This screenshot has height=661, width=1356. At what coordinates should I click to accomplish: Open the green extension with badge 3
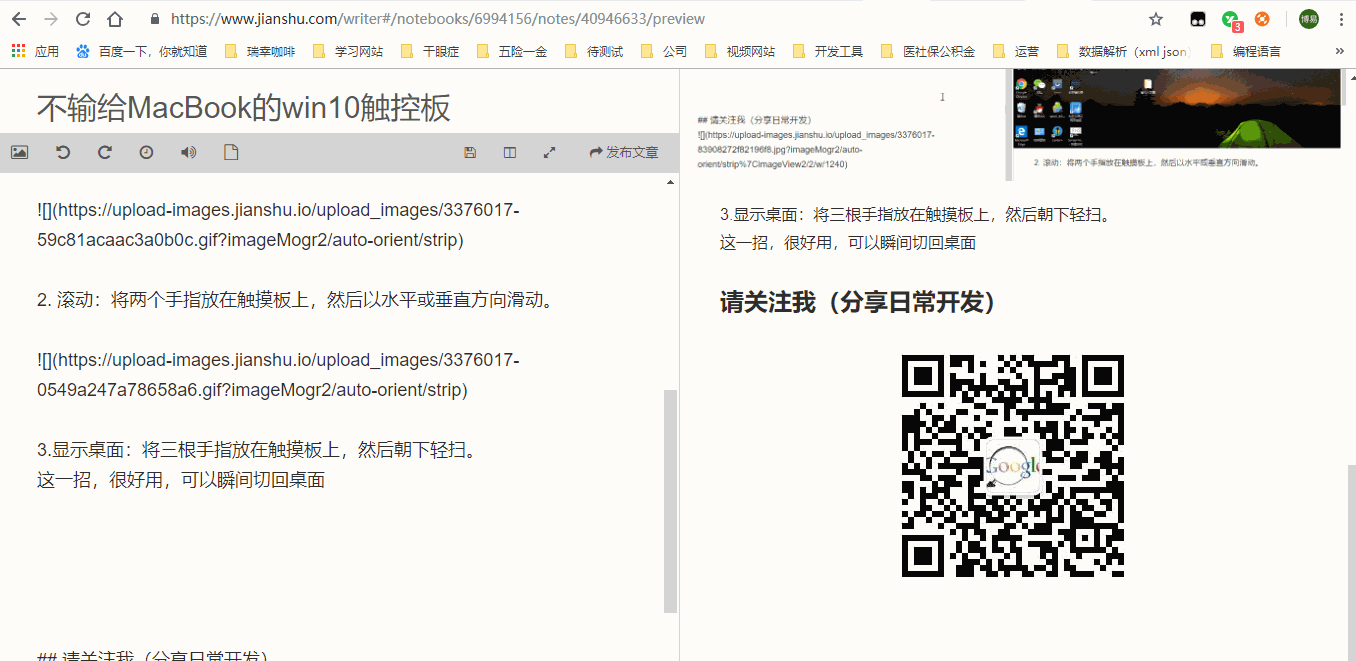click(x=1231, y=20)
